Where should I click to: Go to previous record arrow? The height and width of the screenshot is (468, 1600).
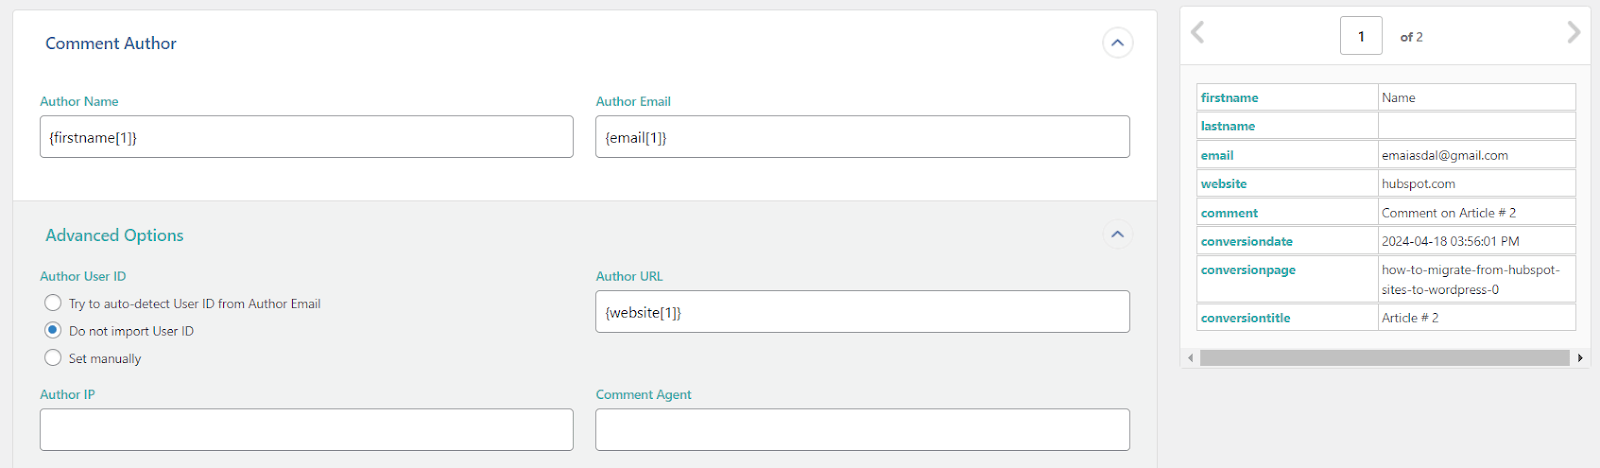[x=1198, y=33]
